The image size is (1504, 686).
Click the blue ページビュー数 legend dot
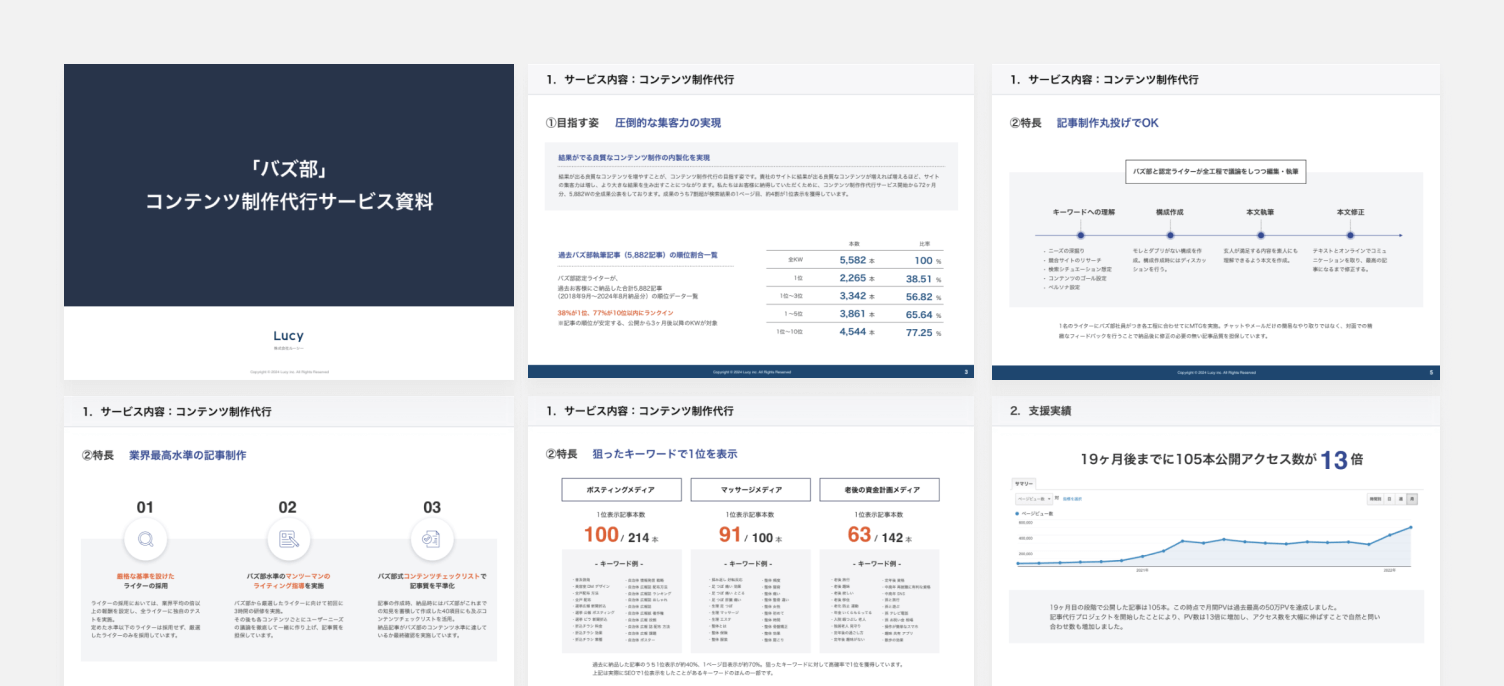1016,513
